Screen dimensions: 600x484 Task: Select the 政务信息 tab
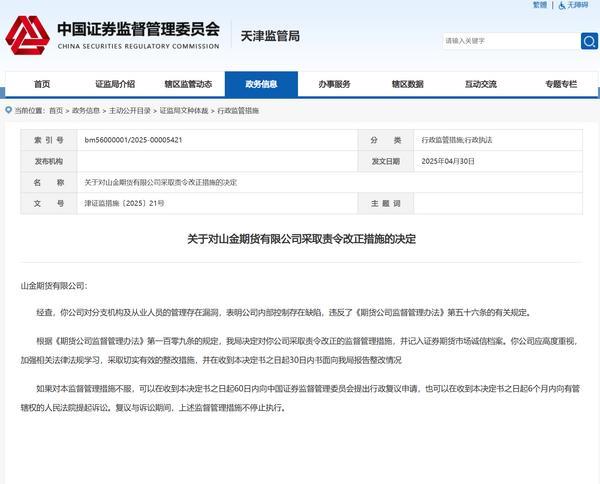point(261,85)
